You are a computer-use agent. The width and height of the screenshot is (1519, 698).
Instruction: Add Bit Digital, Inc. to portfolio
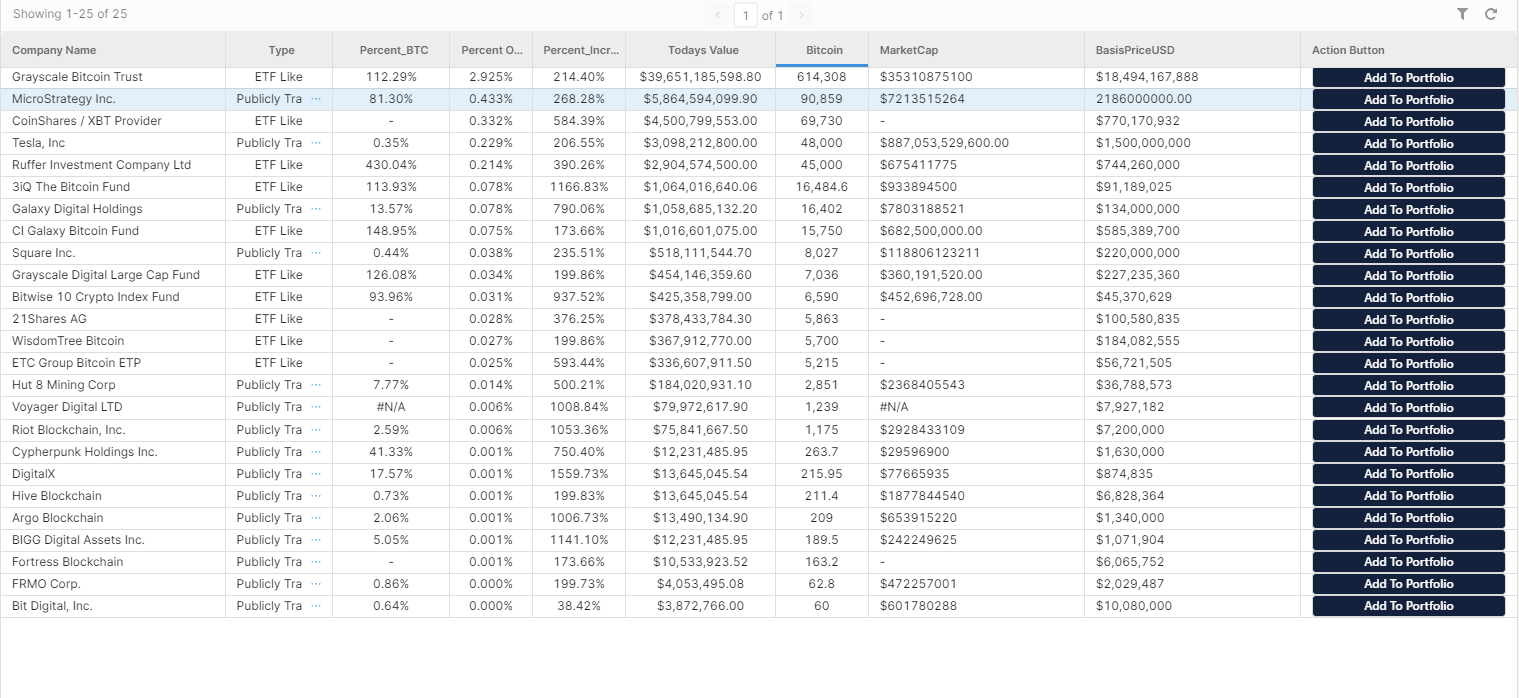[1408, 606]
